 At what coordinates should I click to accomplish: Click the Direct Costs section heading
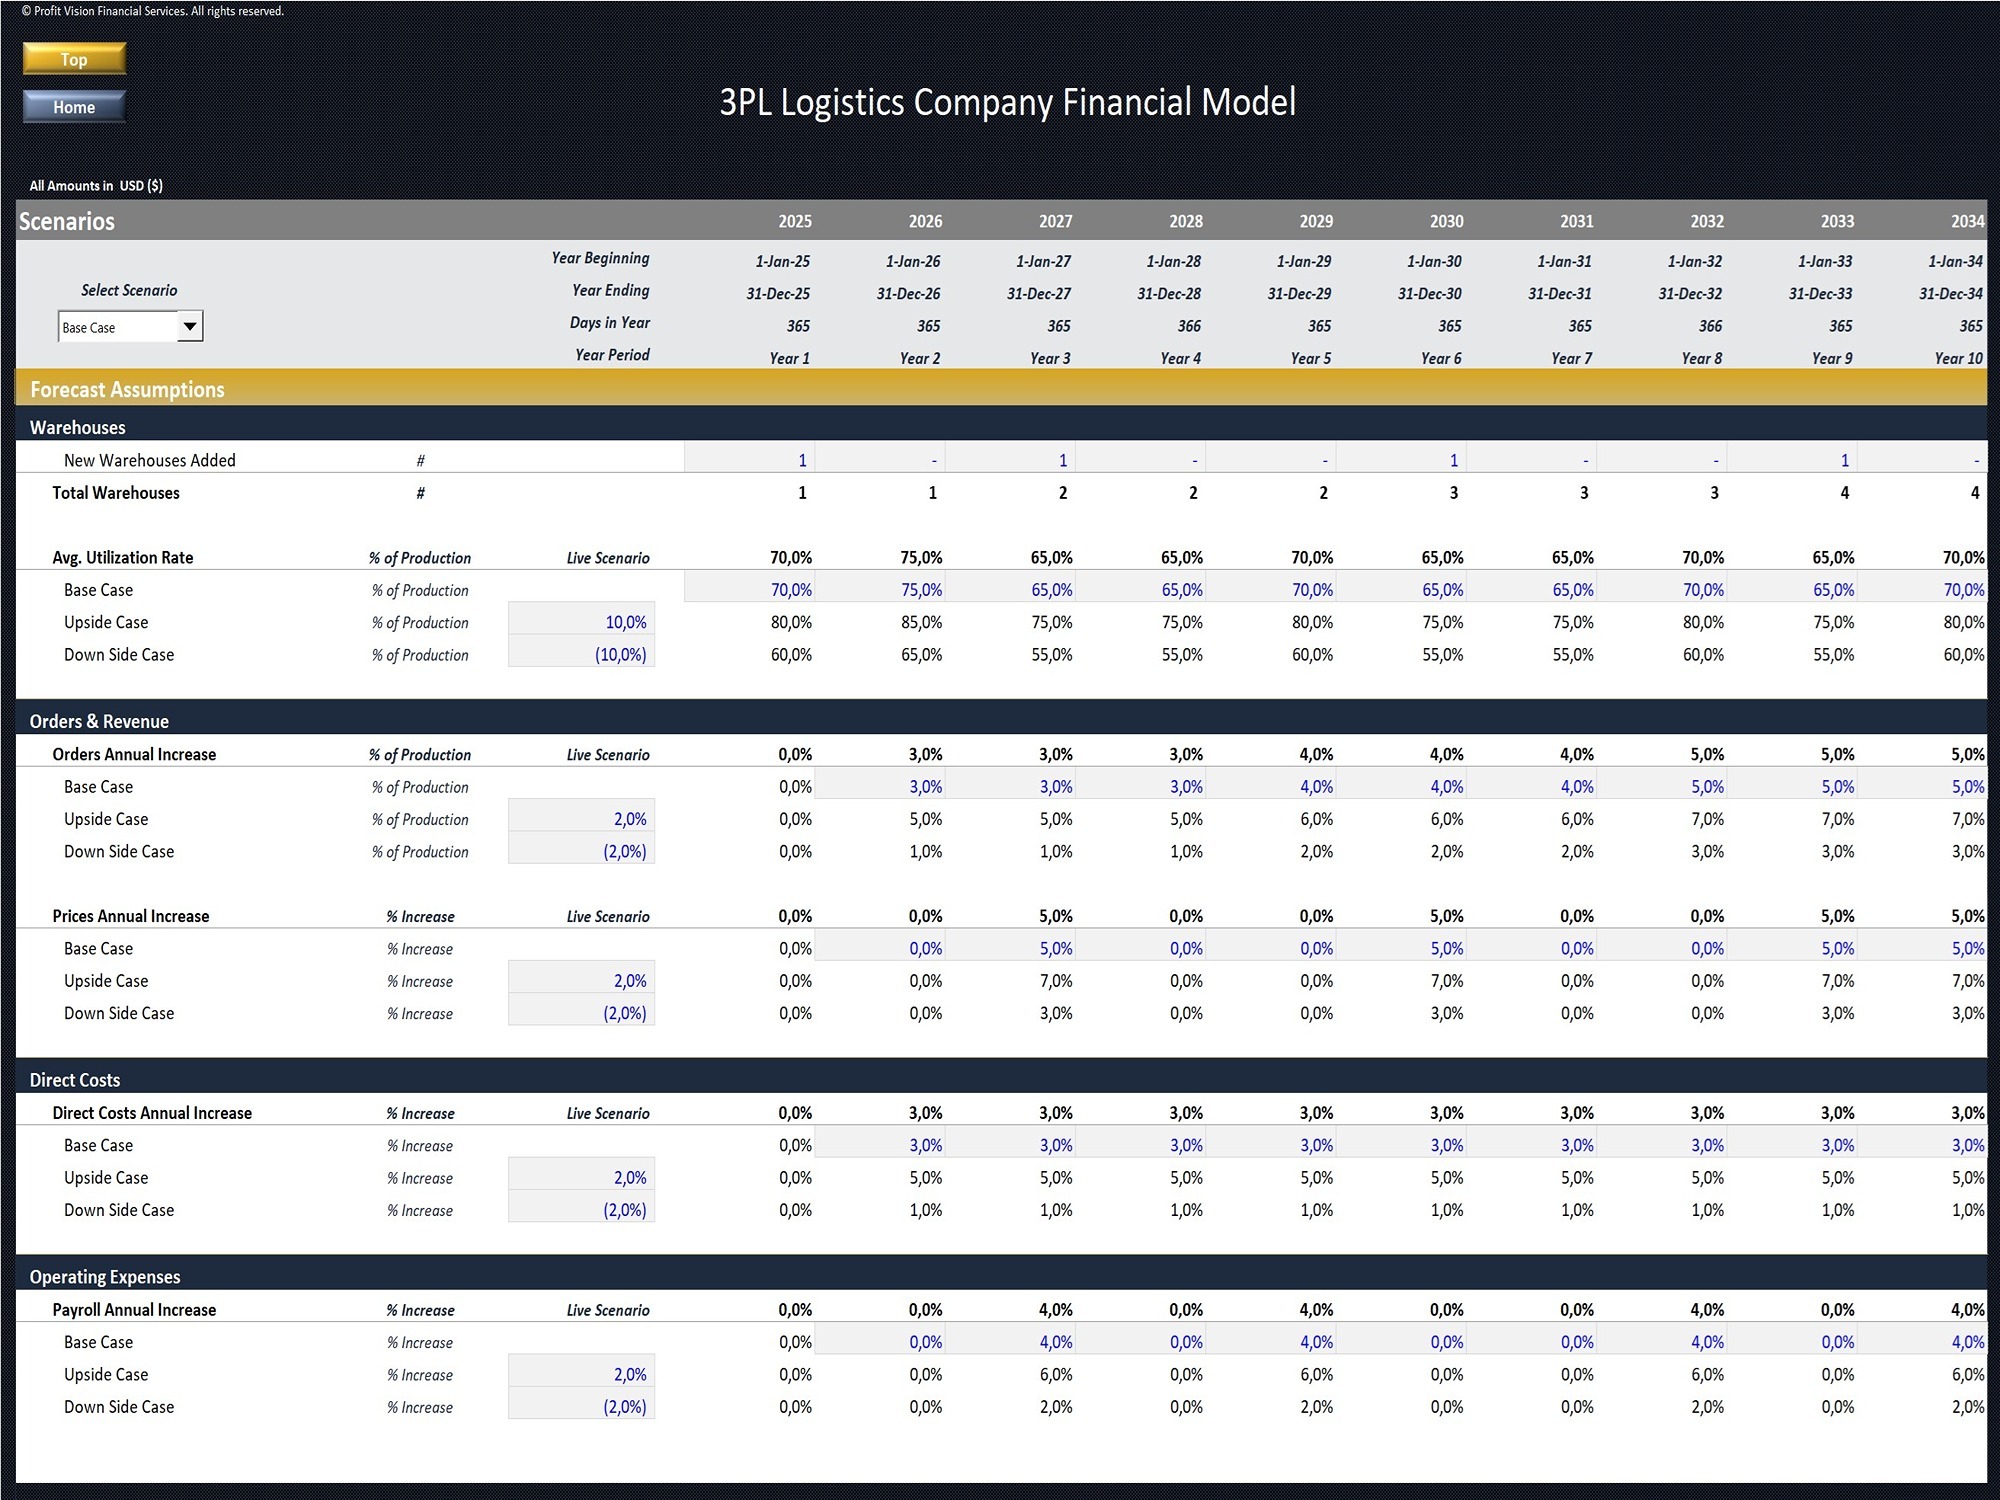point(75,1080)
